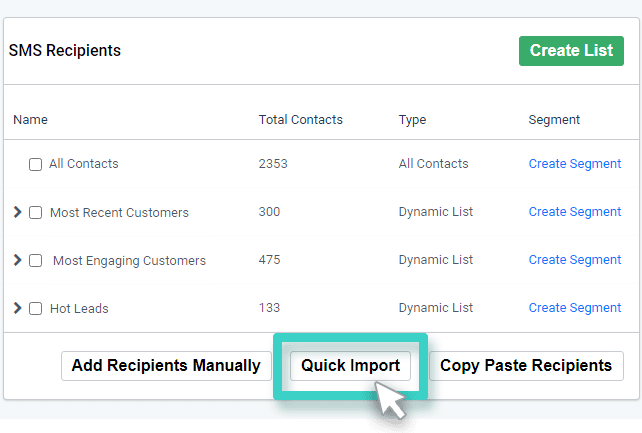Expand the Most Recent Customers row

click(17, 212)
